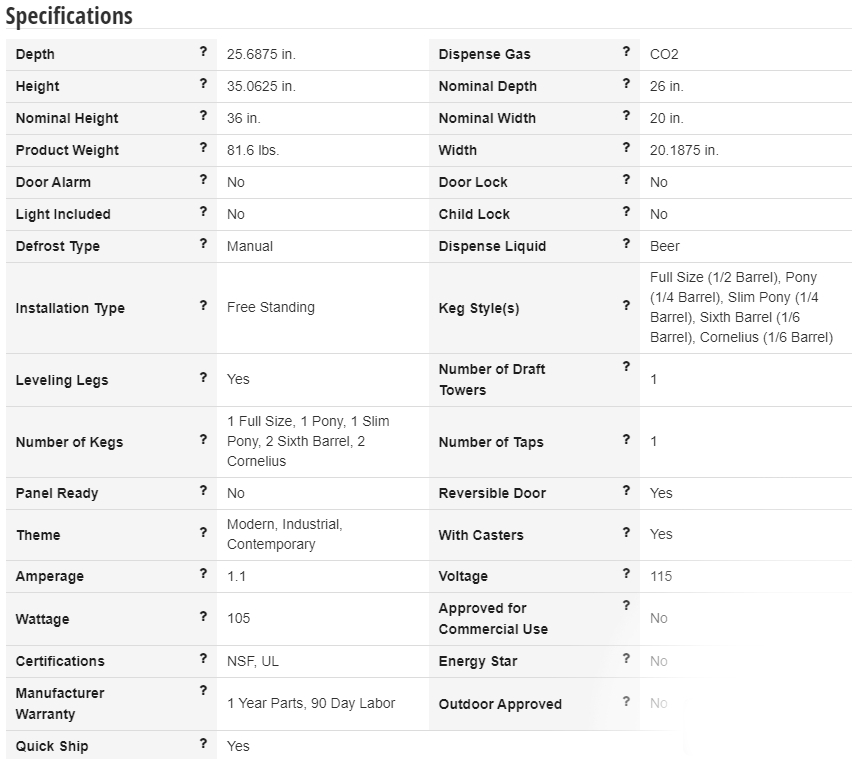Select the Nominal Width label

(487, 118)
